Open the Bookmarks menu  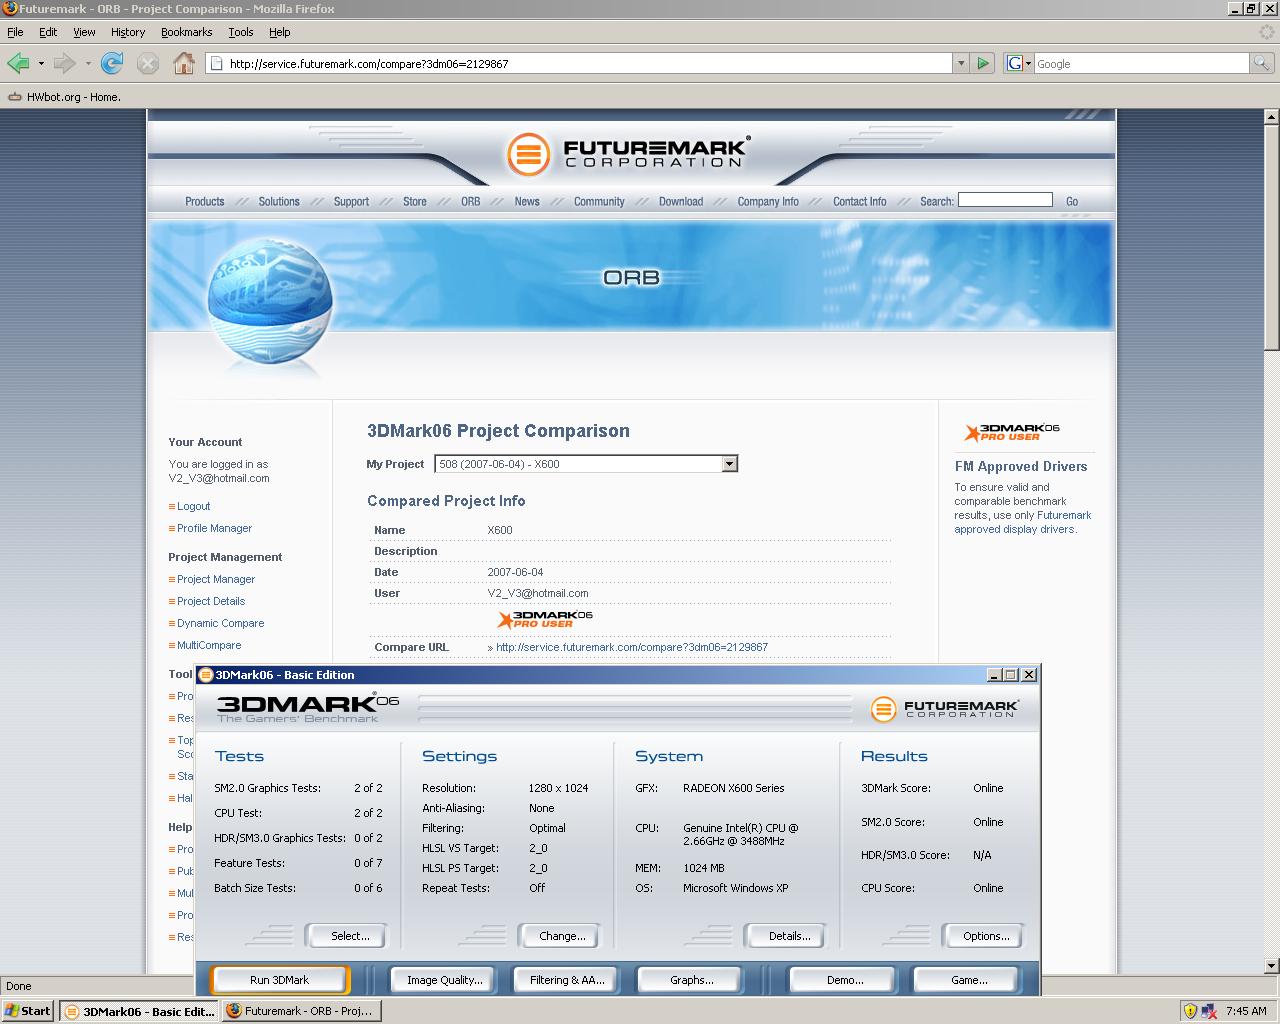coord(186,32)
